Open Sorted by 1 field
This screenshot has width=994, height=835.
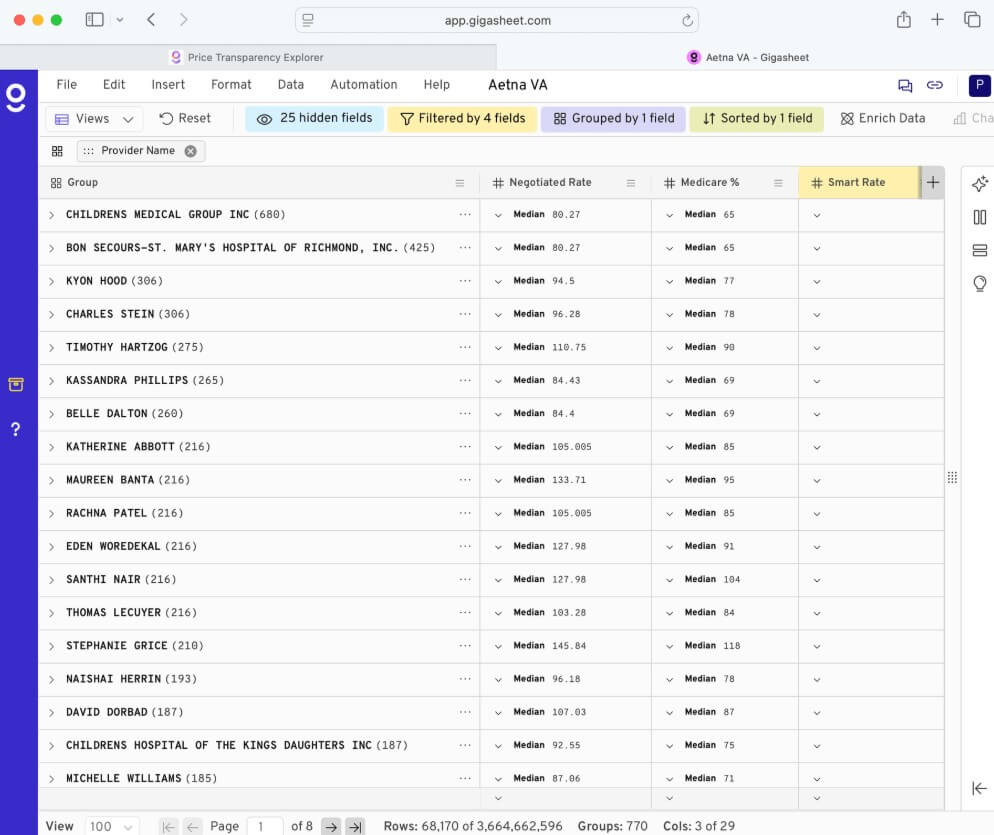click(x=757, y=119)
